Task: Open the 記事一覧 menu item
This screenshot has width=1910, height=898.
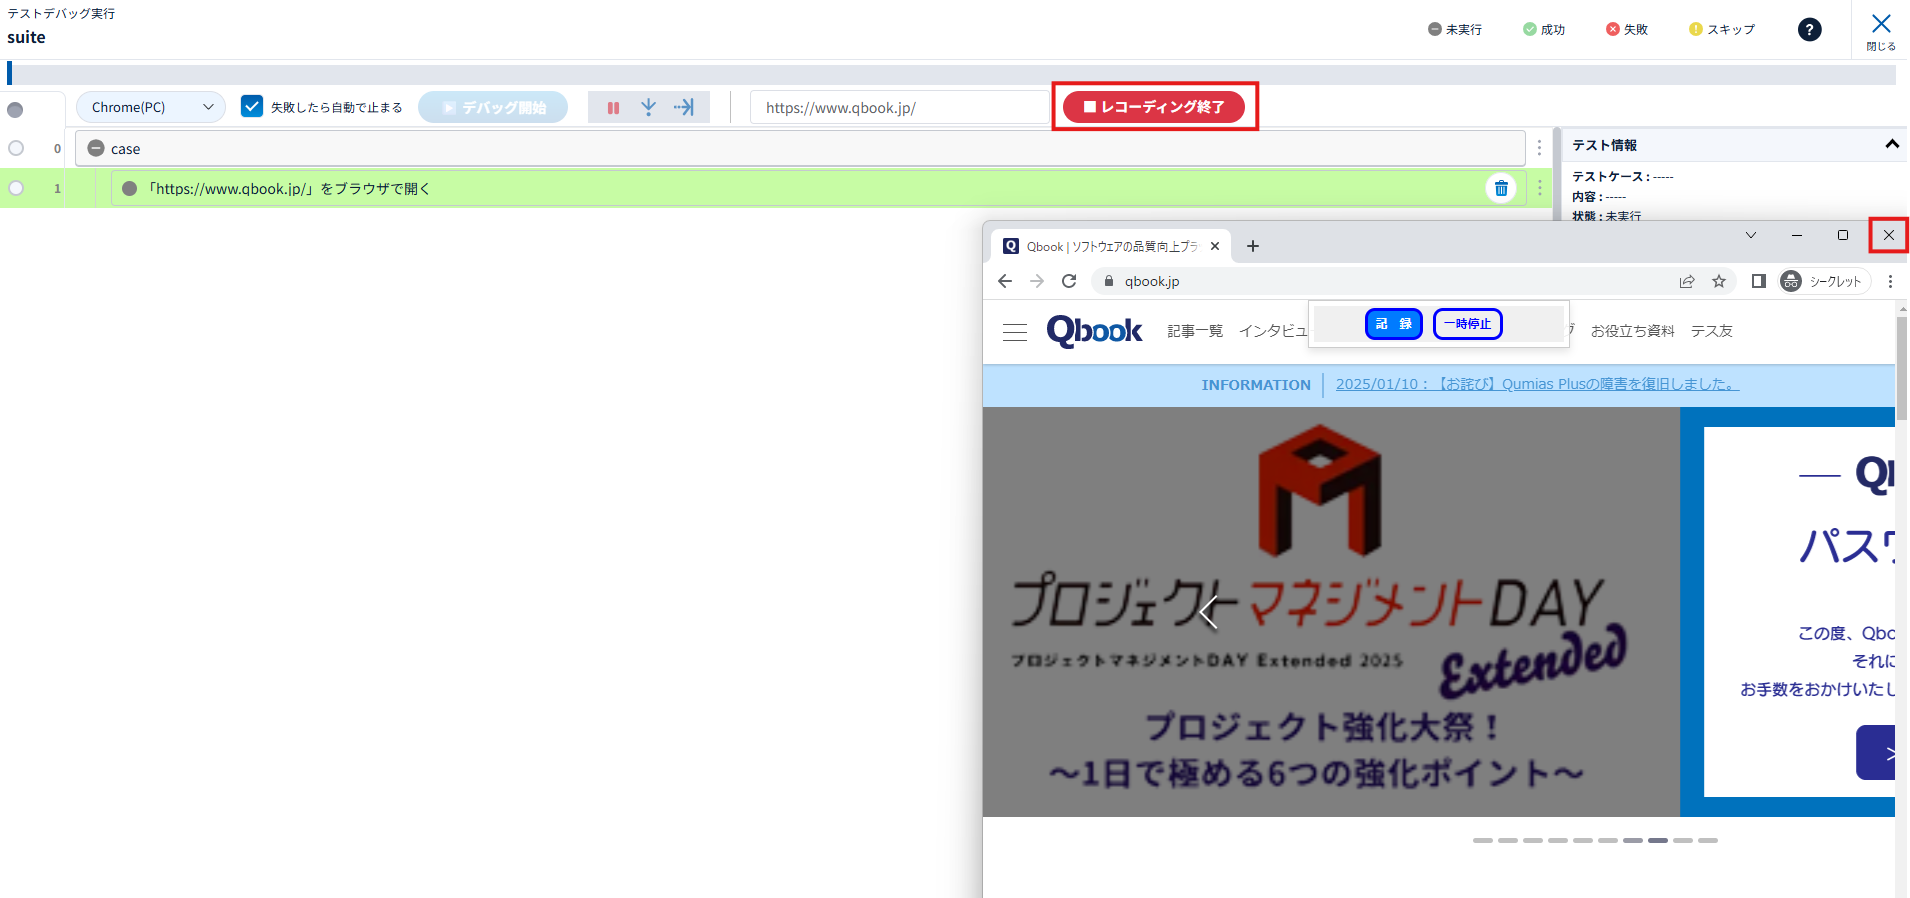Action: point(1195,331)
